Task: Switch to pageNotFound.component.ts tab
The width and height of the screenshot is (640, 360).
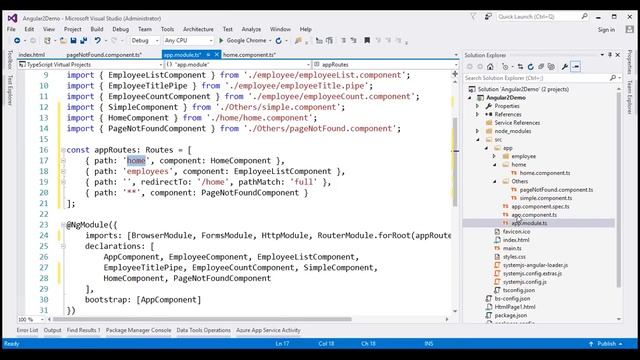Action: pos(104,55)
